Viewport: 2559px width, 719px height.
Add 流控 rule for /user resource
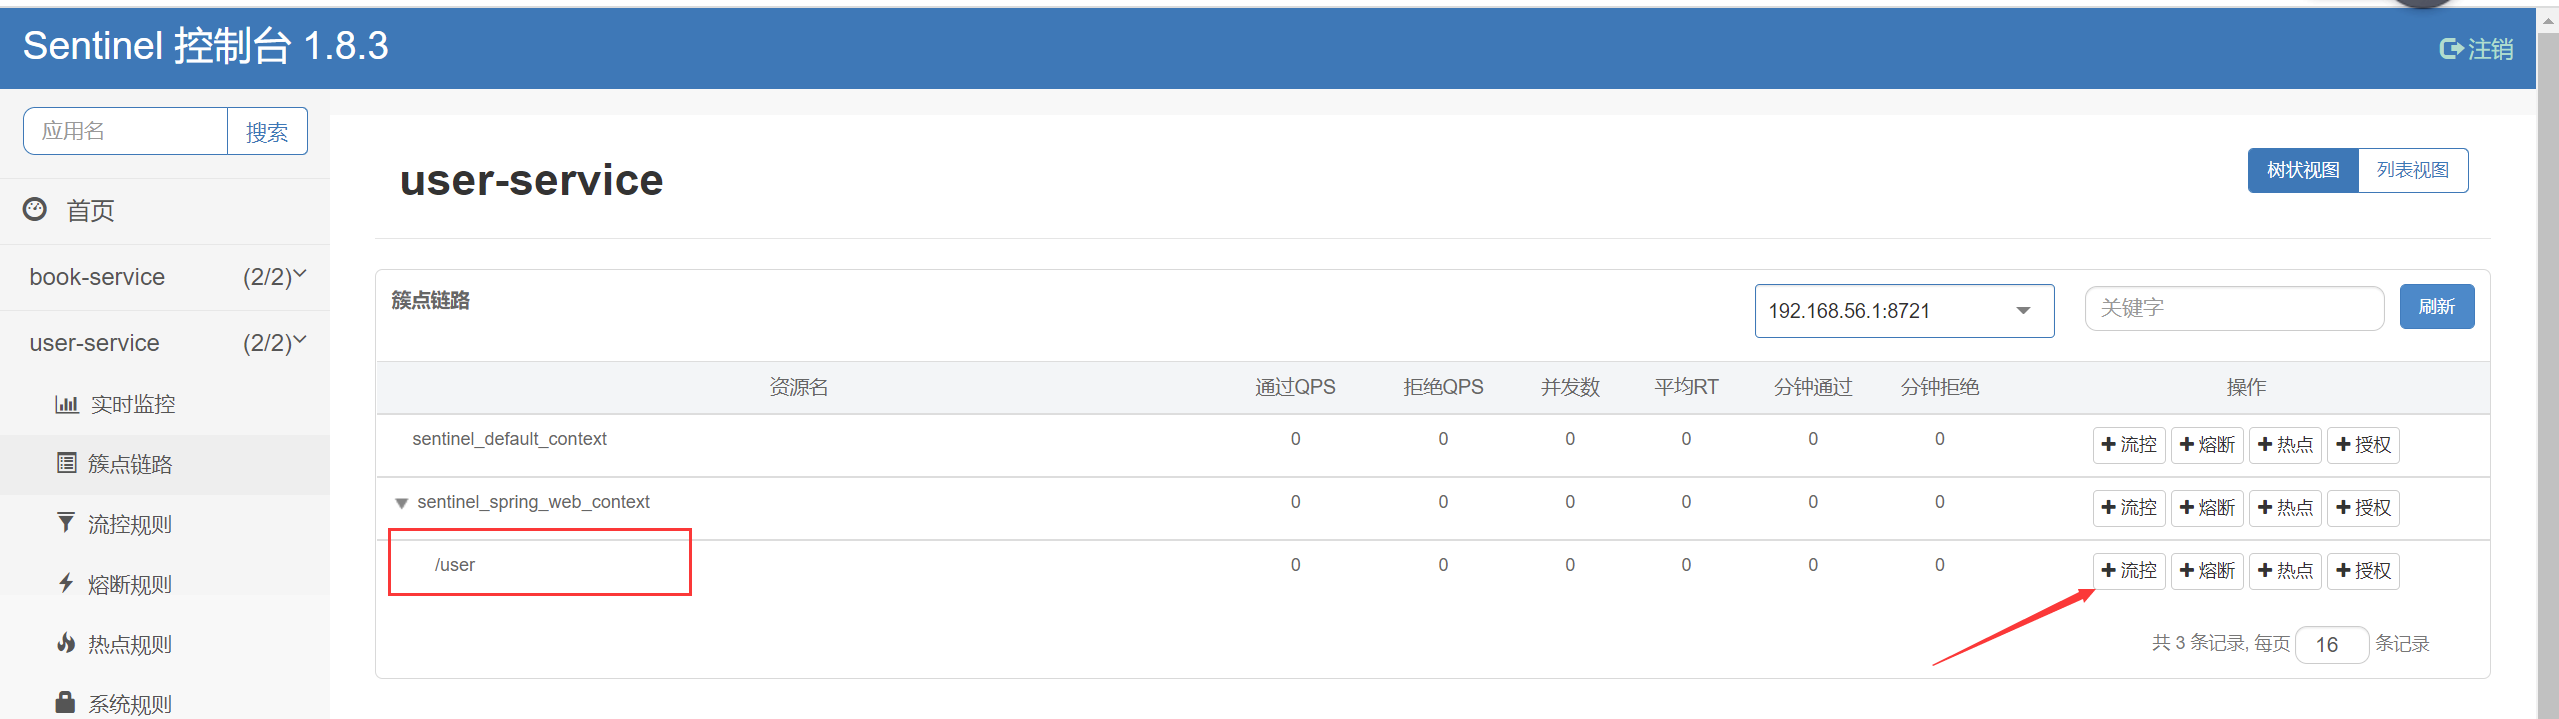[x=2129, y=571]
